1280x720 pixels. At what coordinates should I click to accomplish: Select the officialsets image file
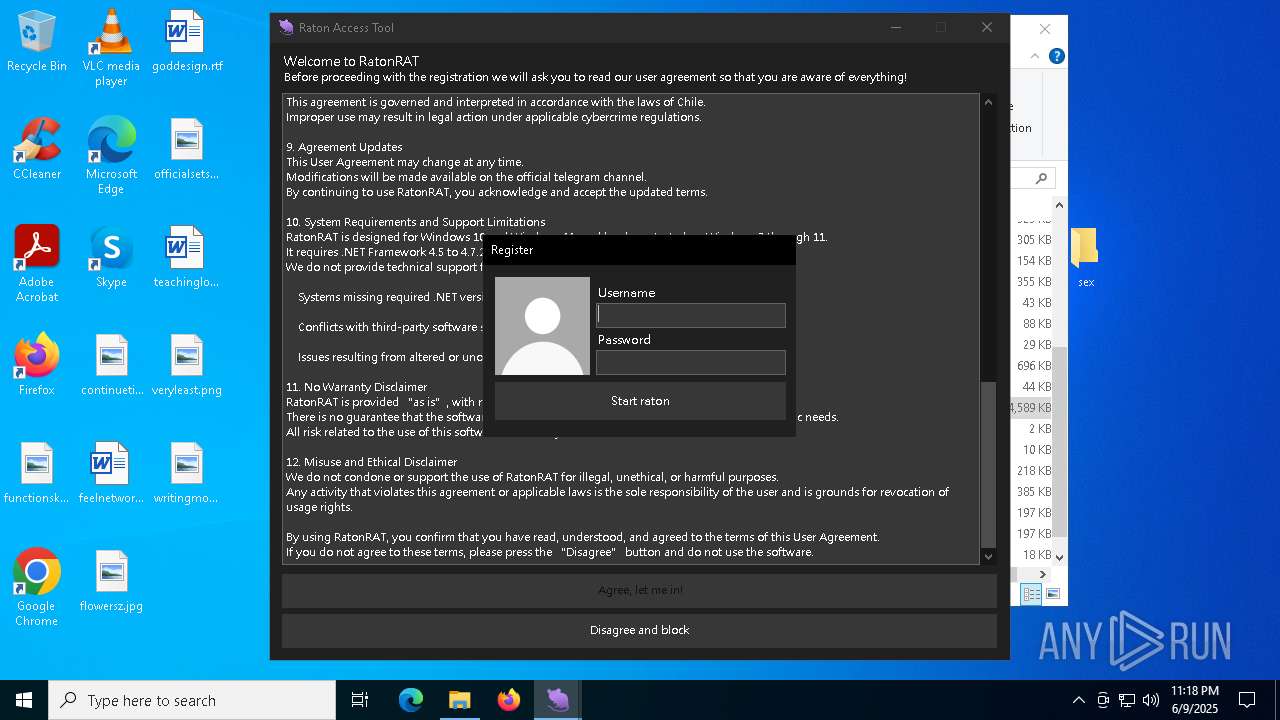point(187,149)
